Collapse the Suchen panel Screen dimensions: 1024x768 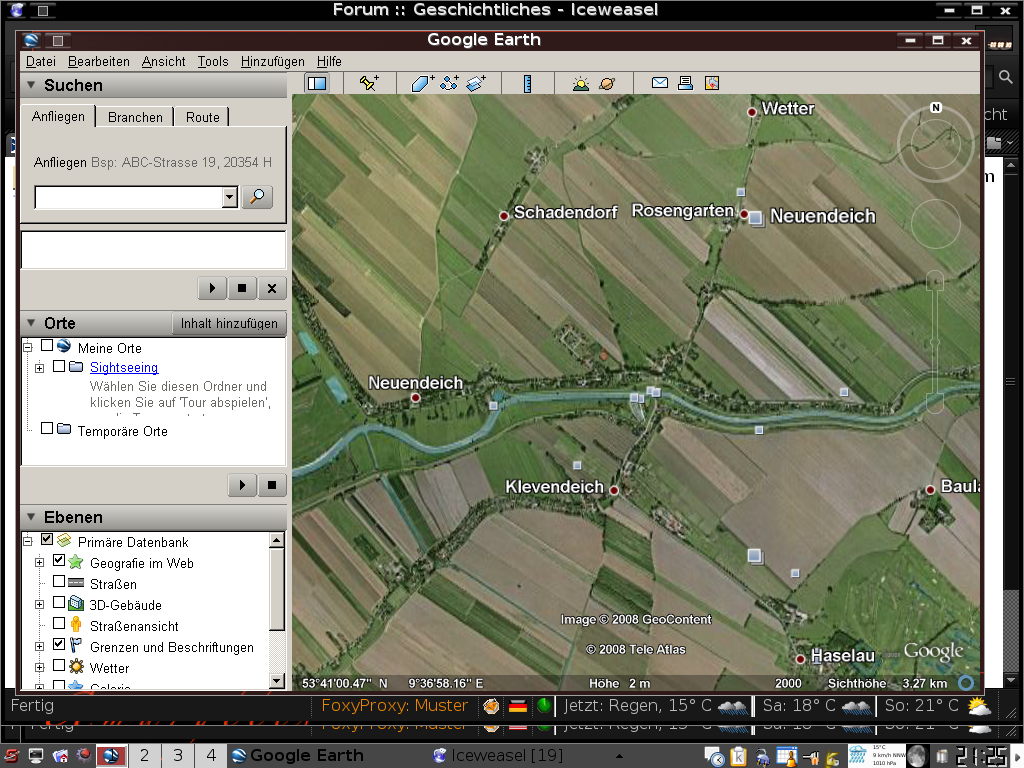coord(31,85)
